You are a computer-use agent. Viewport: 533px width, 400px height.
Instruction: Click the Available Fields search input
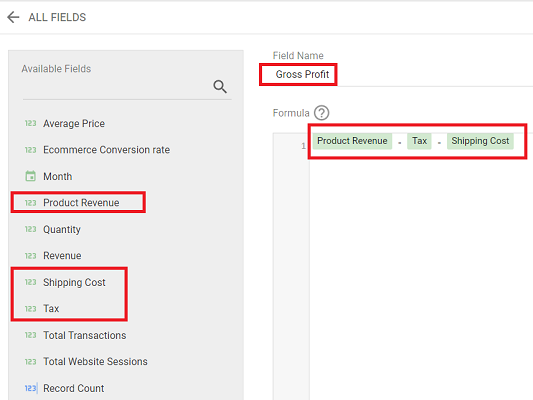[x=116, y=87]
